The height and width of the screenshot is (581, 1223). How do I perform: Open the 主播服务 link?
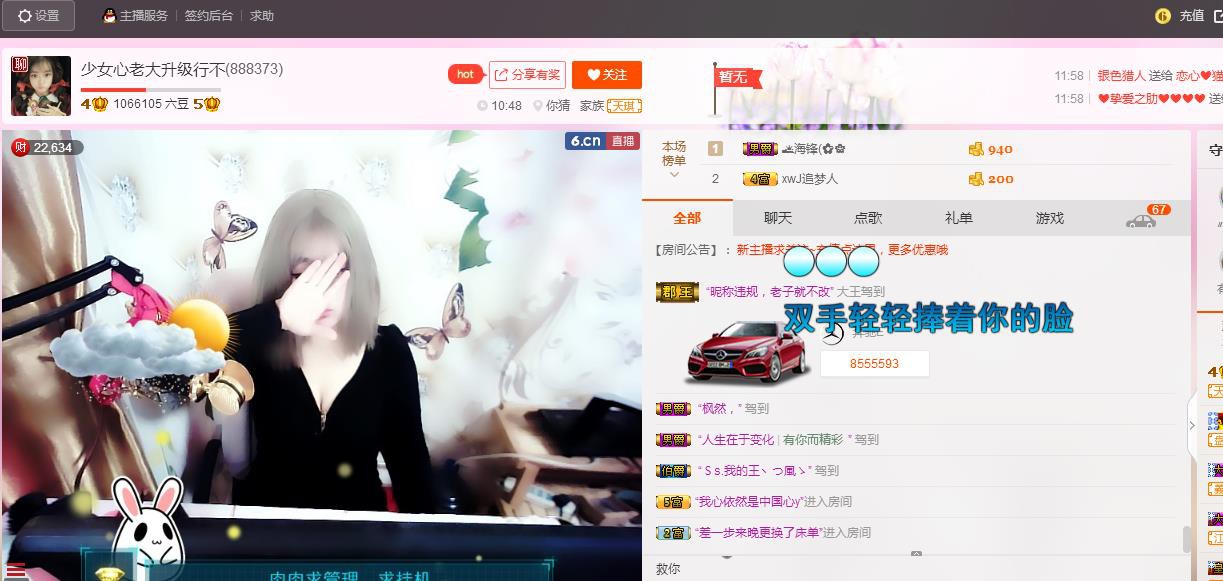tap(143, 16)
